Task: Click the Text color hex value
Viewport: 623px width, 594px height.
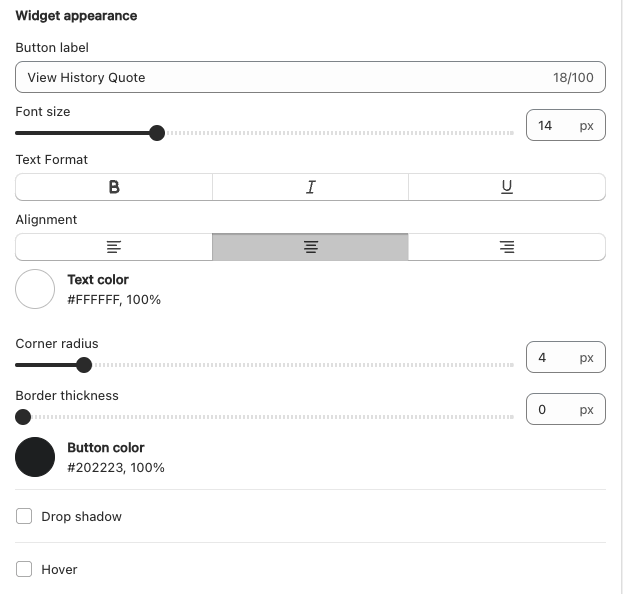Action: [114, 300]
